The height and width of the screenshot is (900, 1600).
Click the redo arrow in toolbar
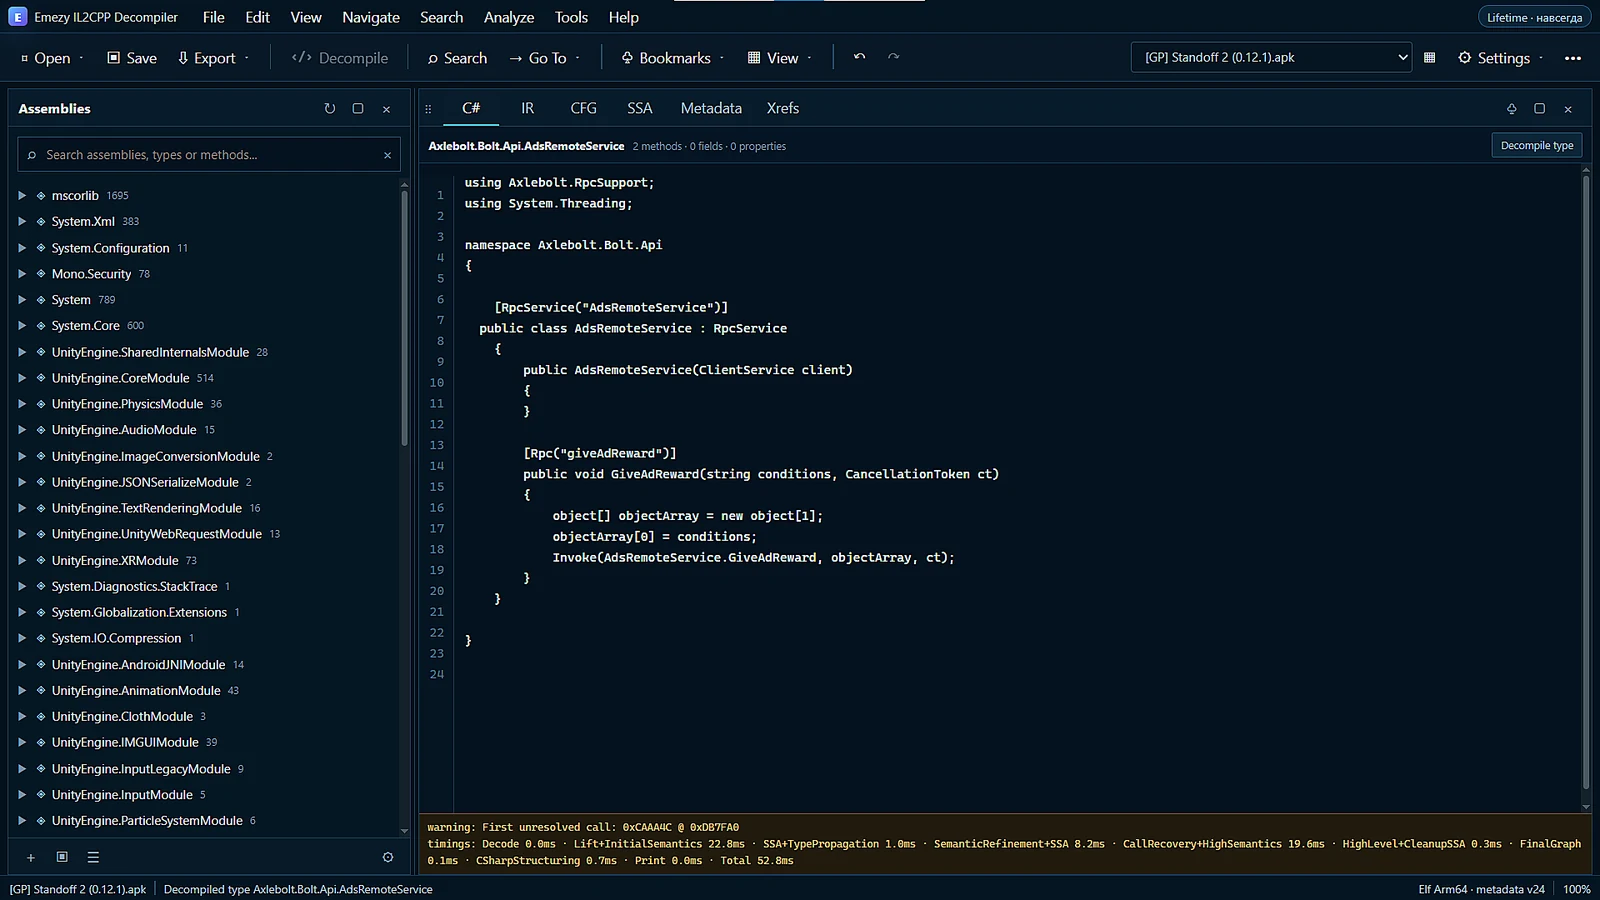click(x=893, y=57)
